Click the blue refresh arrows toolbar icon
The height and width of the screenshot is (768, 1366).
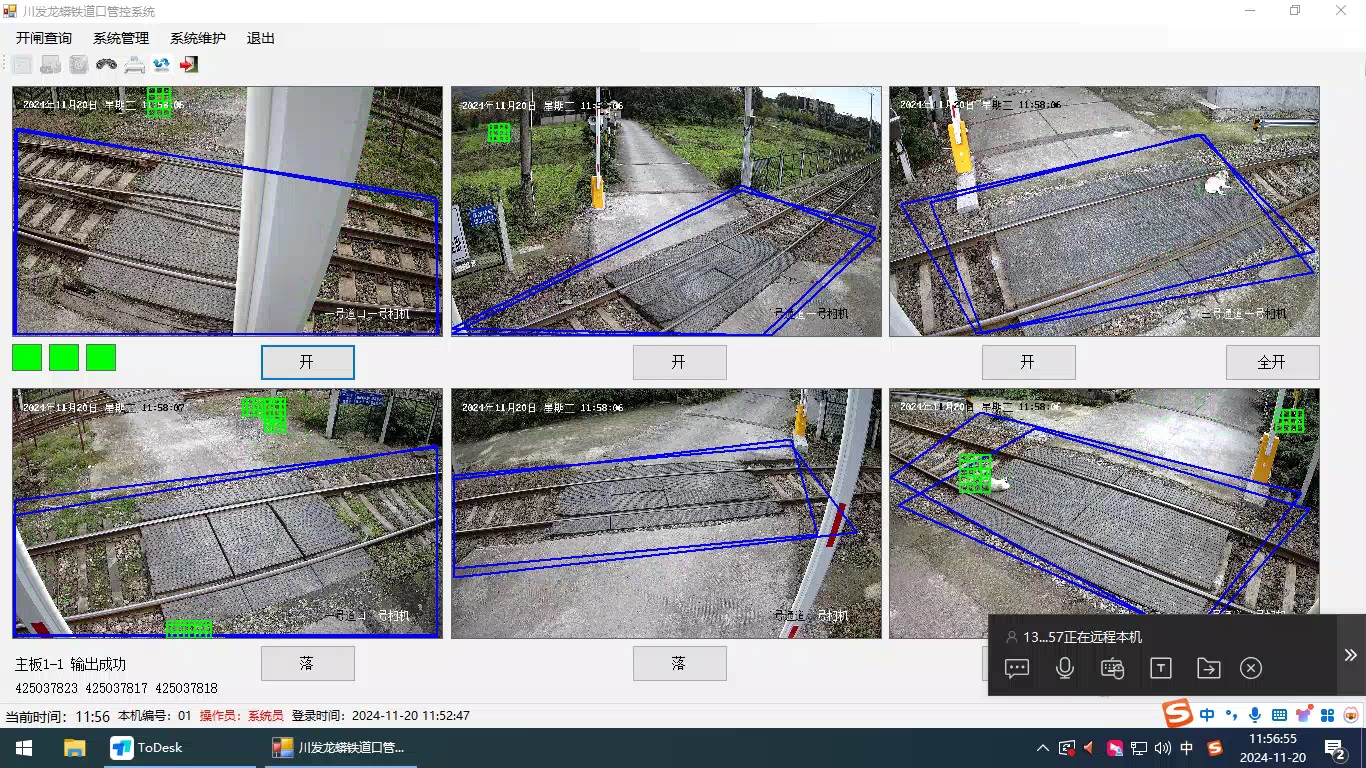[161, 65]
